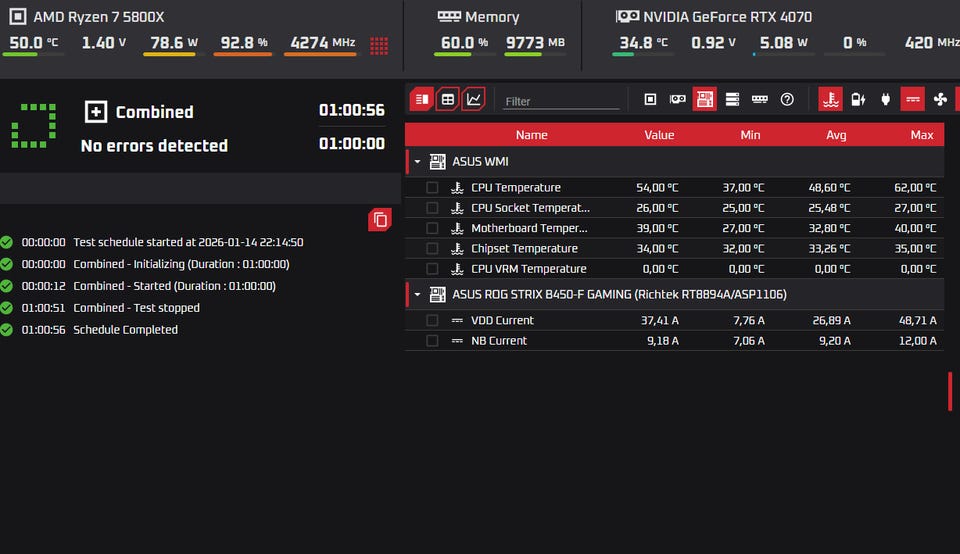Click the NVIDIA GeForce RTX 4070 title
Image resolution: width=960 pixels, height=554 pixels.
tap(727, 17)
